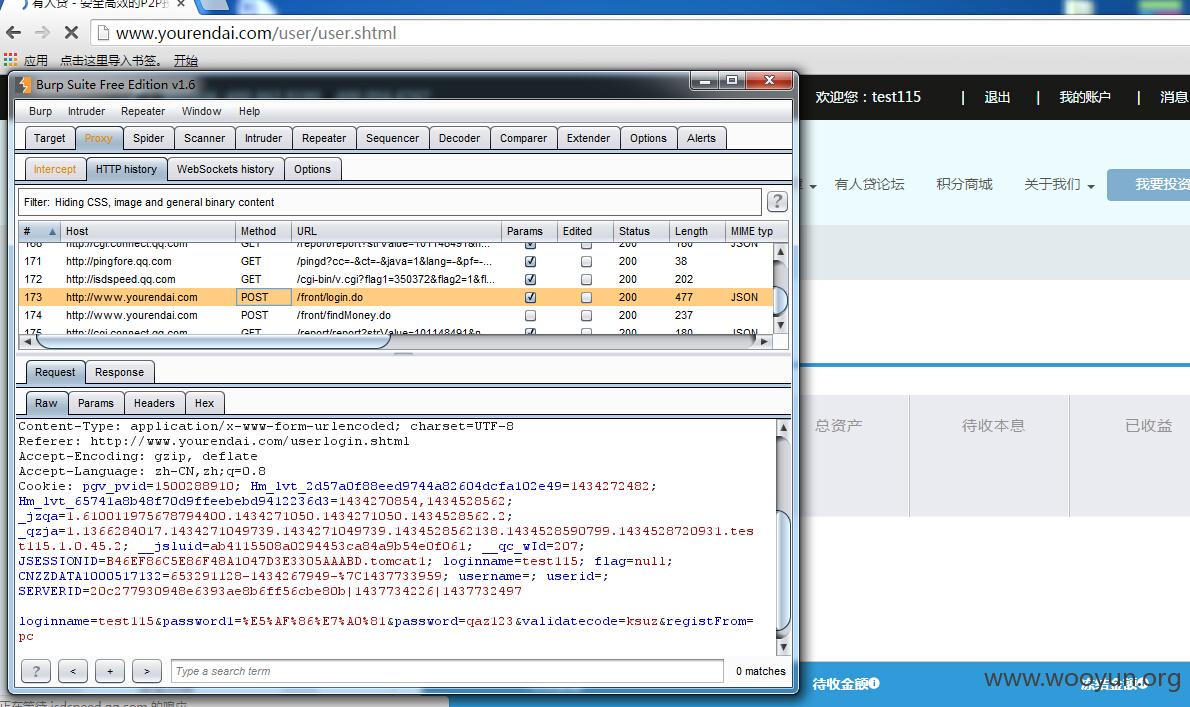This screenshot has width=1190, height=707.
Task: Open the Proxy Options sub-tab
Action: (x=313, y=169)
